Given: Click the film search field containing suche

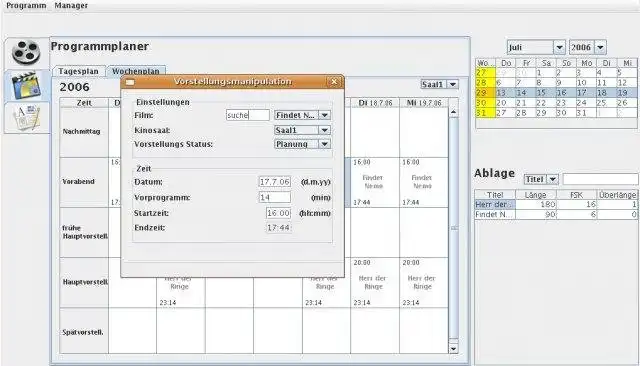Looking at the screenshot, I should pyautogui.click(x=248, y=115).
